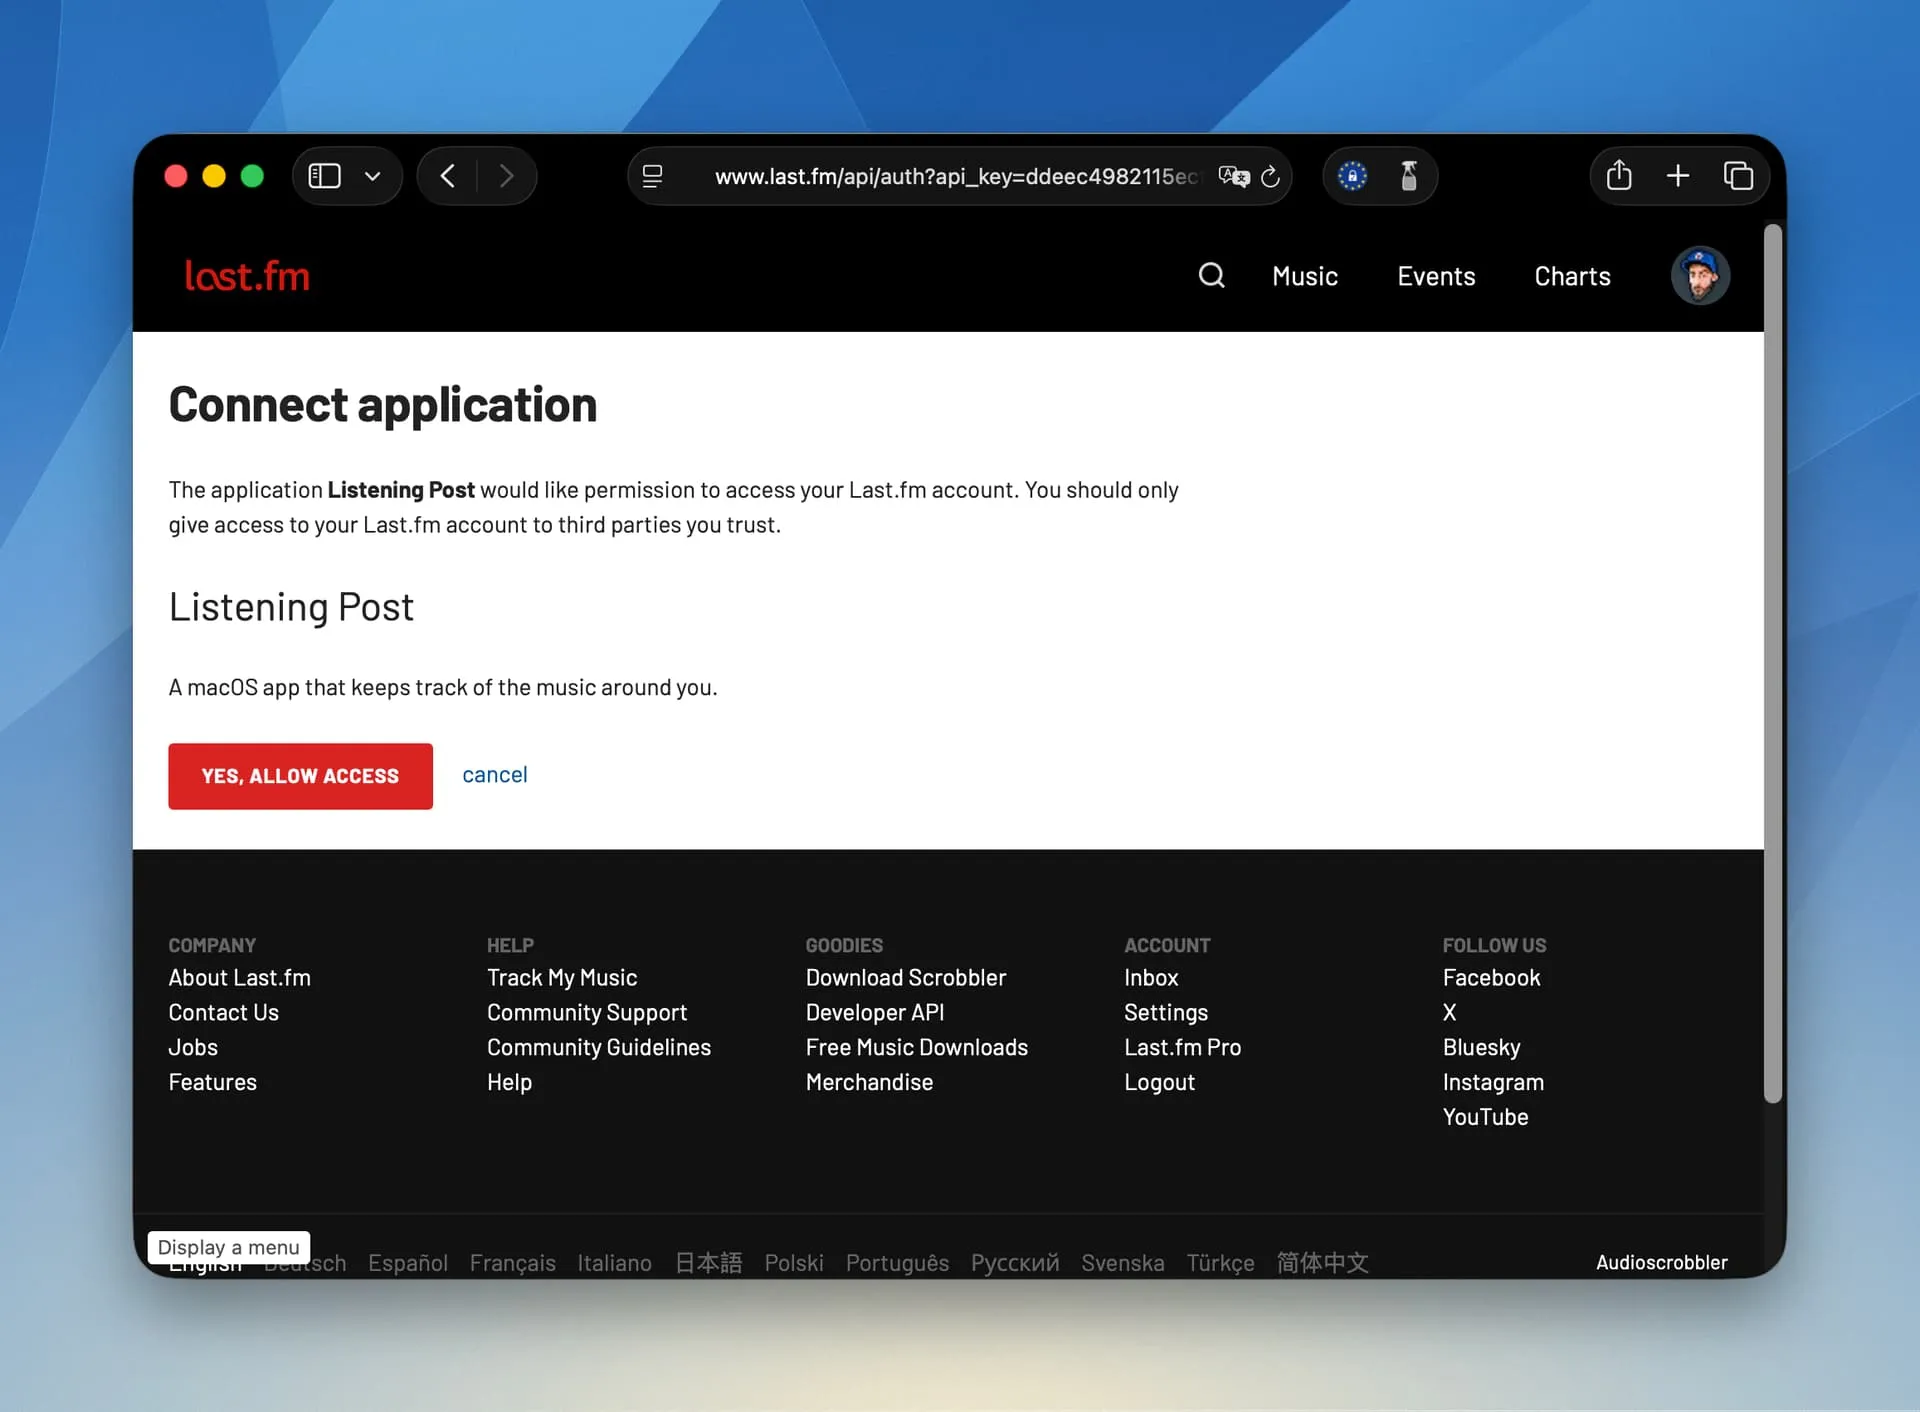Switch language to Português
Viewport: 1920px width, 1412px height.
tap(897, 1263)
